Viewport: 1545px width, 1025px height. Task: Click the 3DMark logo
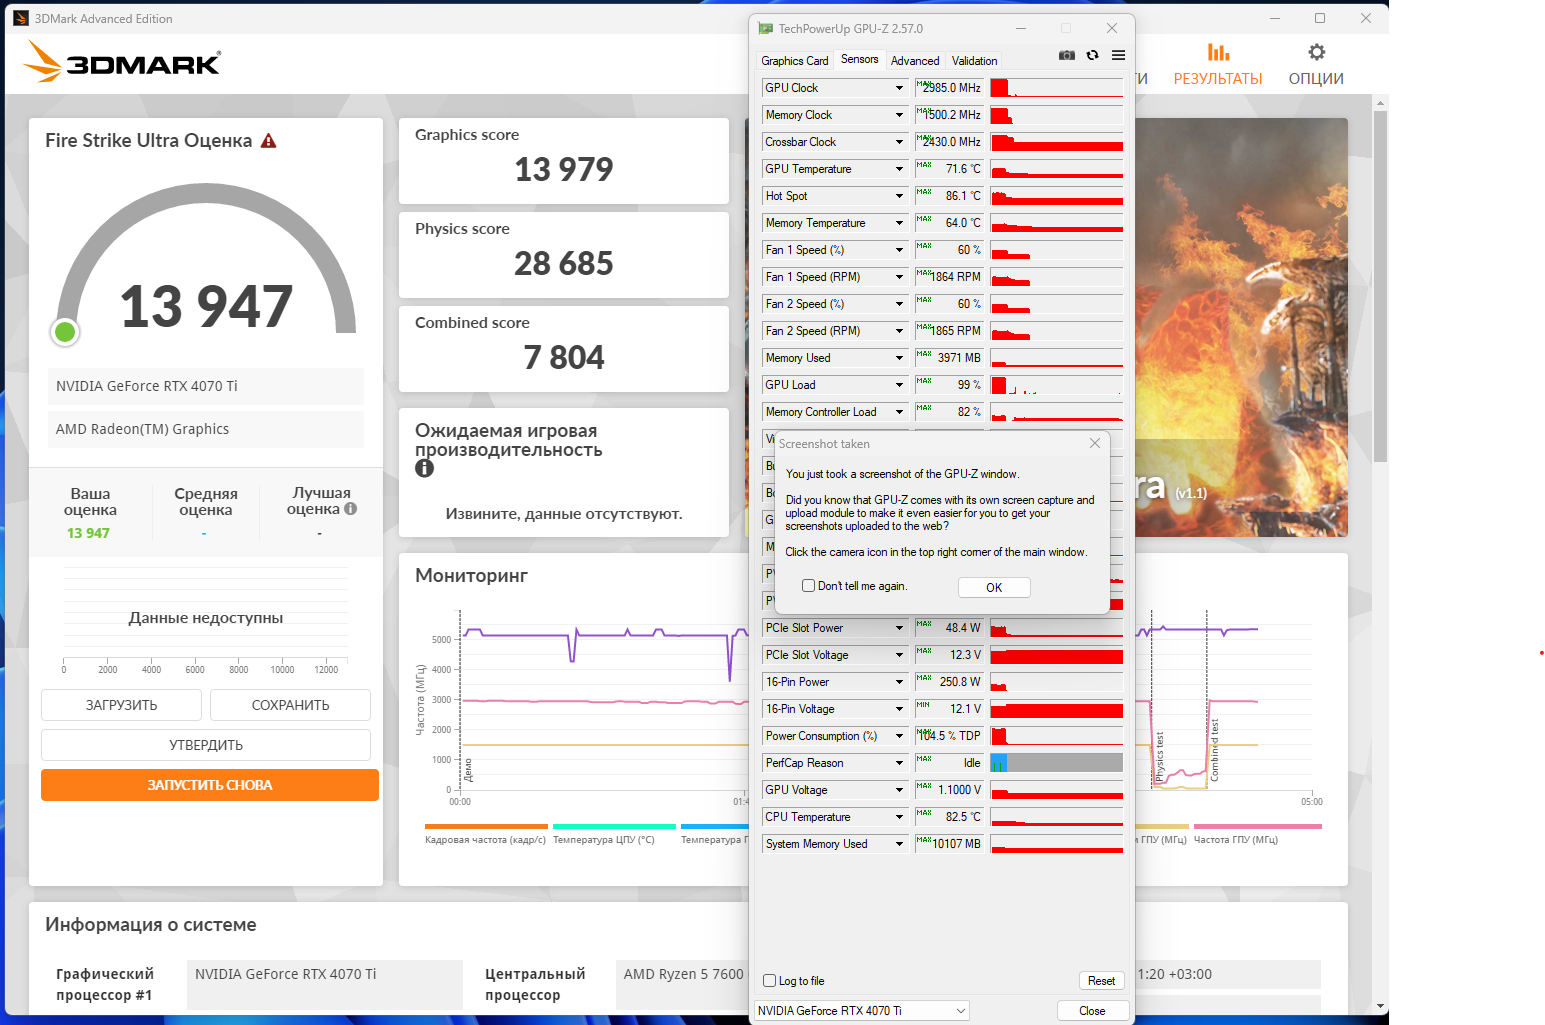[122, 62]
